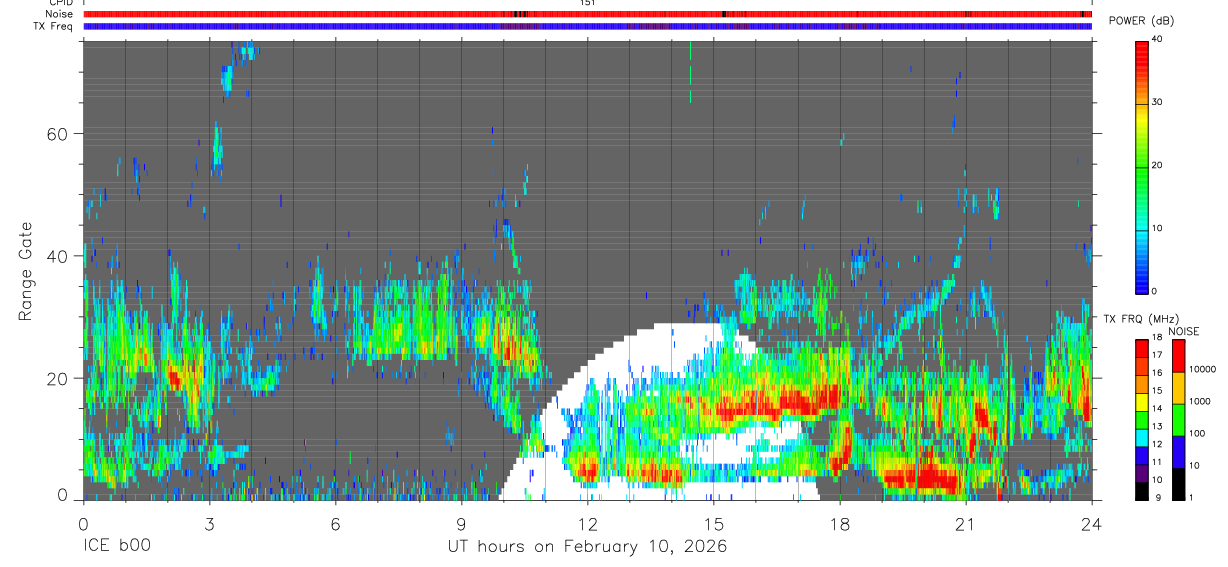Select the 40 tick on power colorbar
The height and width of the screenshot is (567, 1228).
coord(1158,39)
